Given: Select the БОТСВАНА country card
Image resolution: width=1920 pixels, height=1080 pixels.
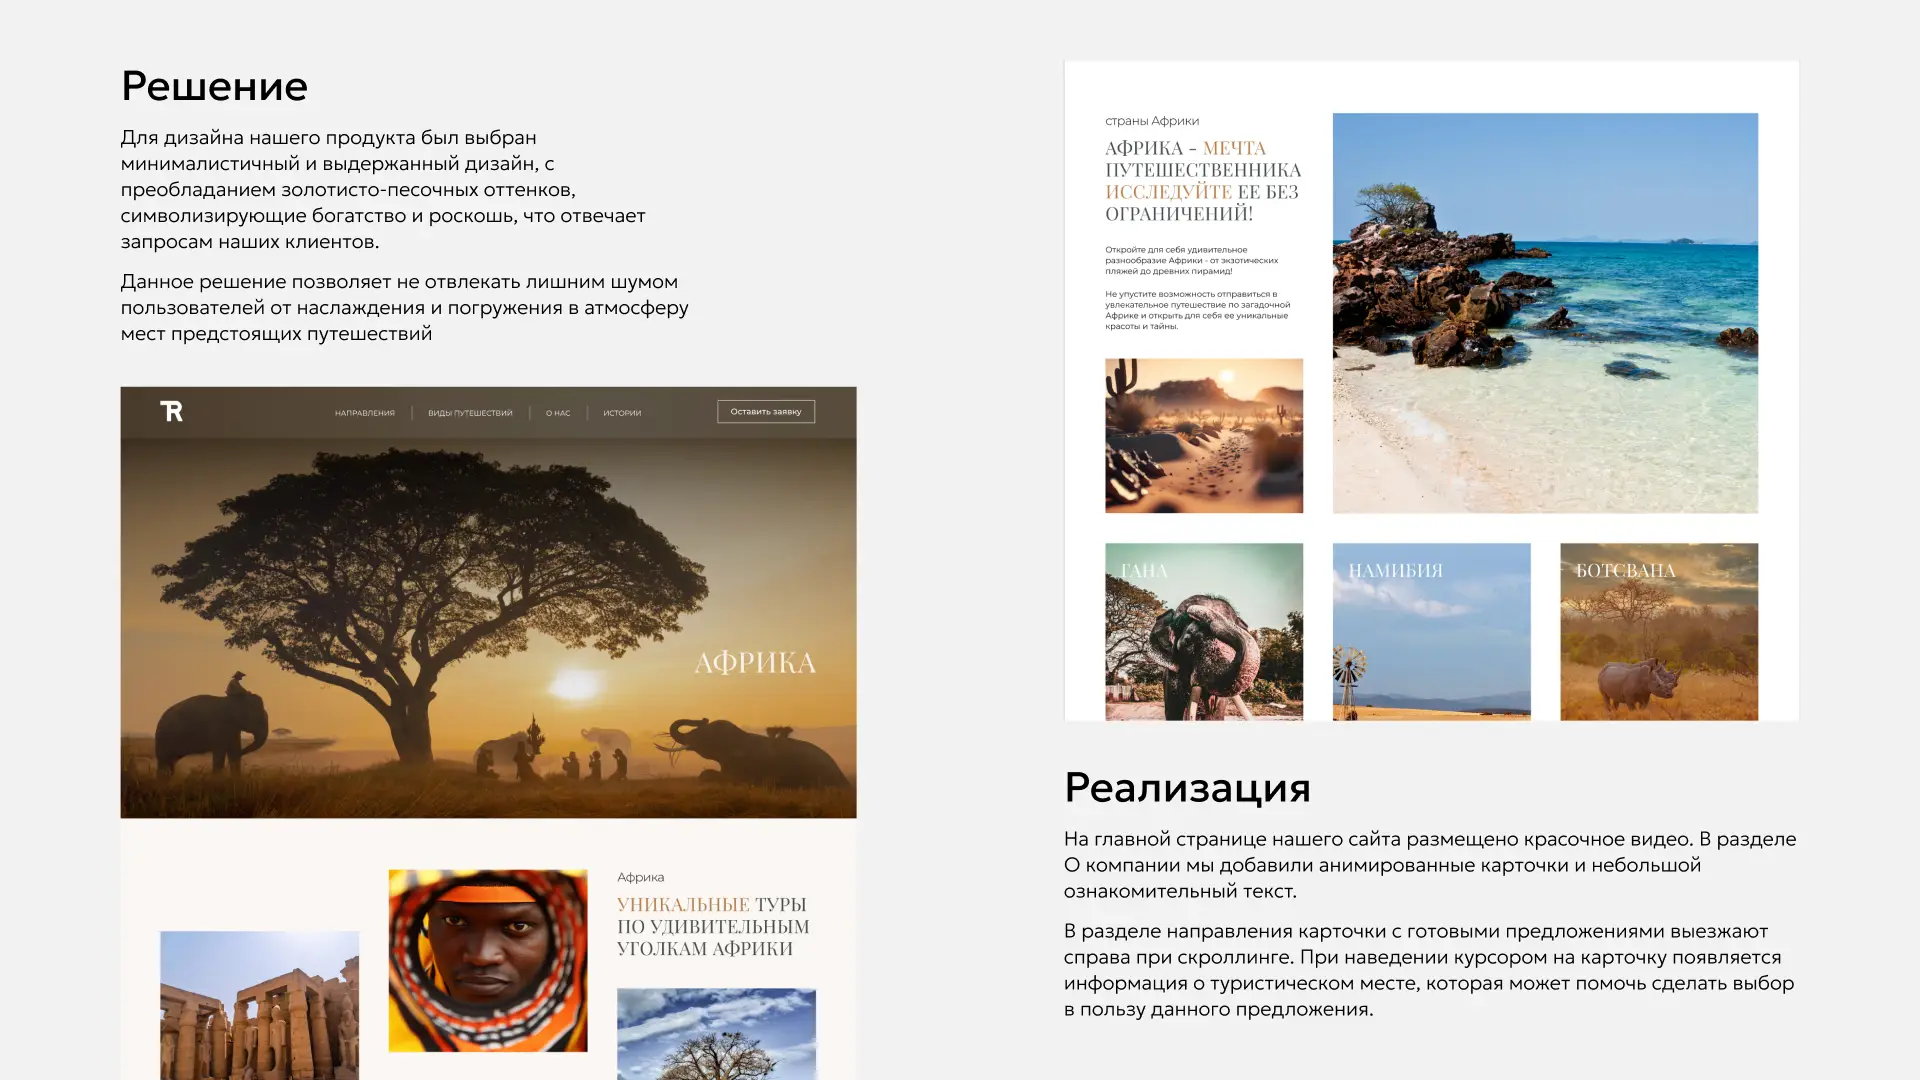Looking at the screenshot, I should (1659, 632).
